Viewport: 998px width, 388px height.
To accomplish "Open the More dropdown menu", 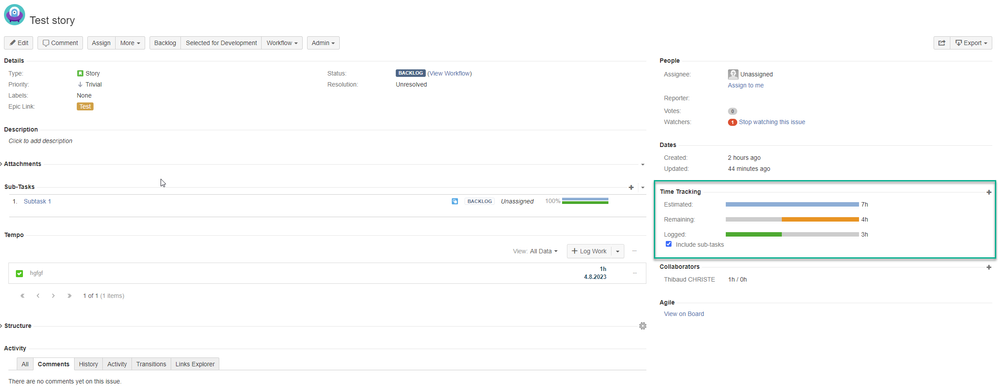I will click(x=130, y=43).
